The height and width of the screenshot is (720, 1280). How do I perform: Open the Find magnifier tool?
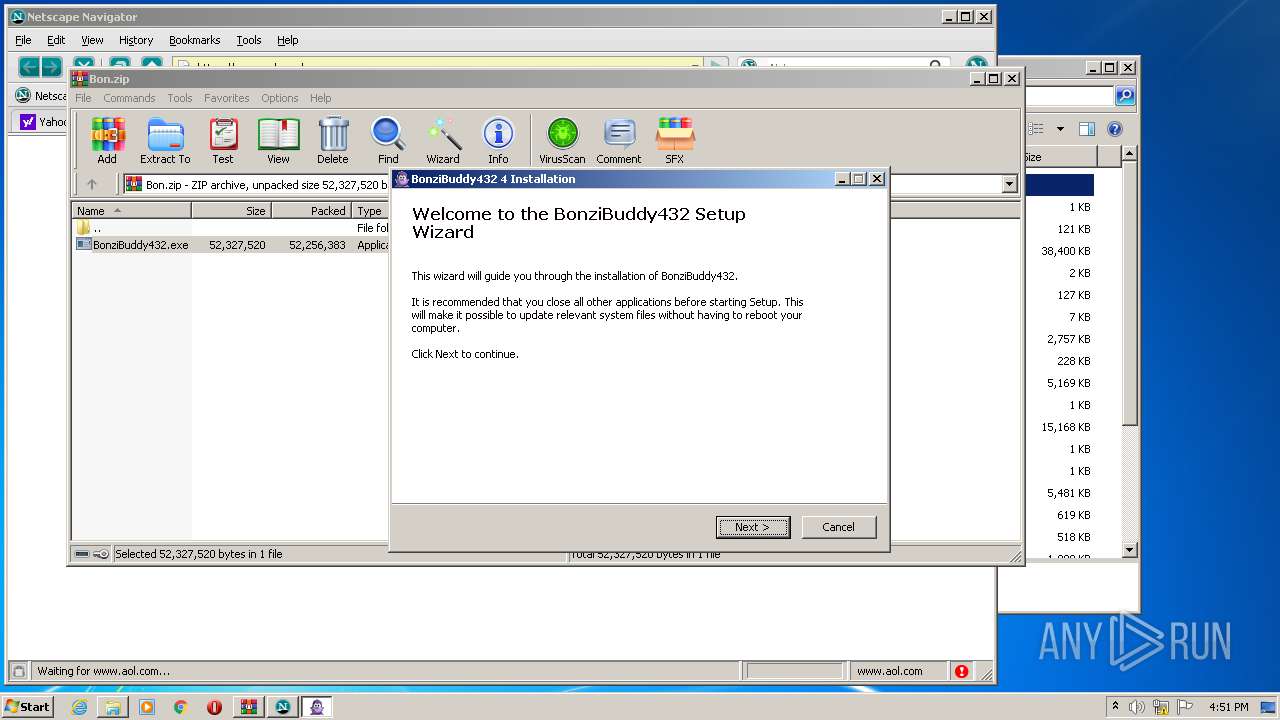pos(388,140)
